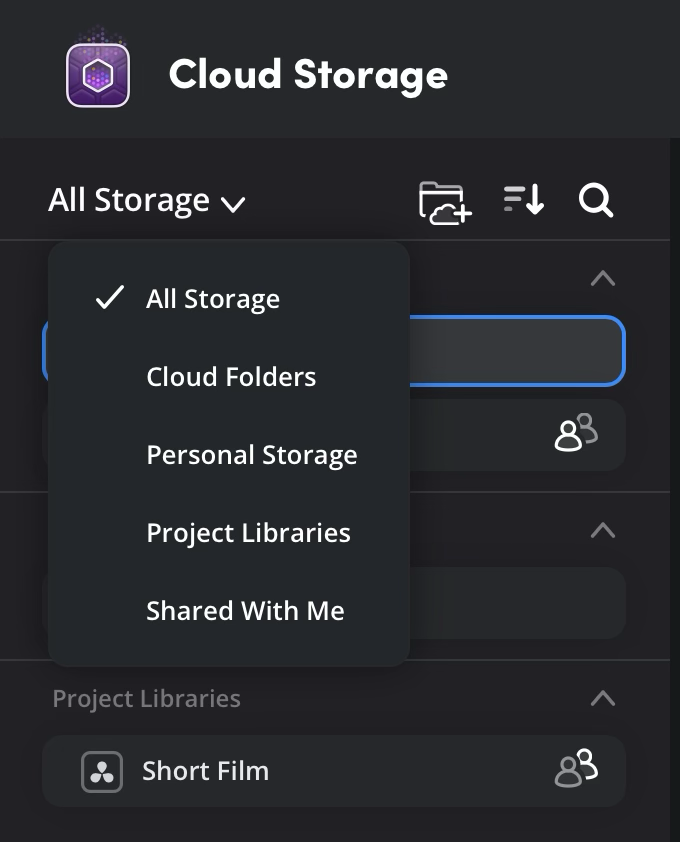This screenshot has width=680, height=842.
Task: Choose Personal Storage in the menu
Action: click(252, 454)
